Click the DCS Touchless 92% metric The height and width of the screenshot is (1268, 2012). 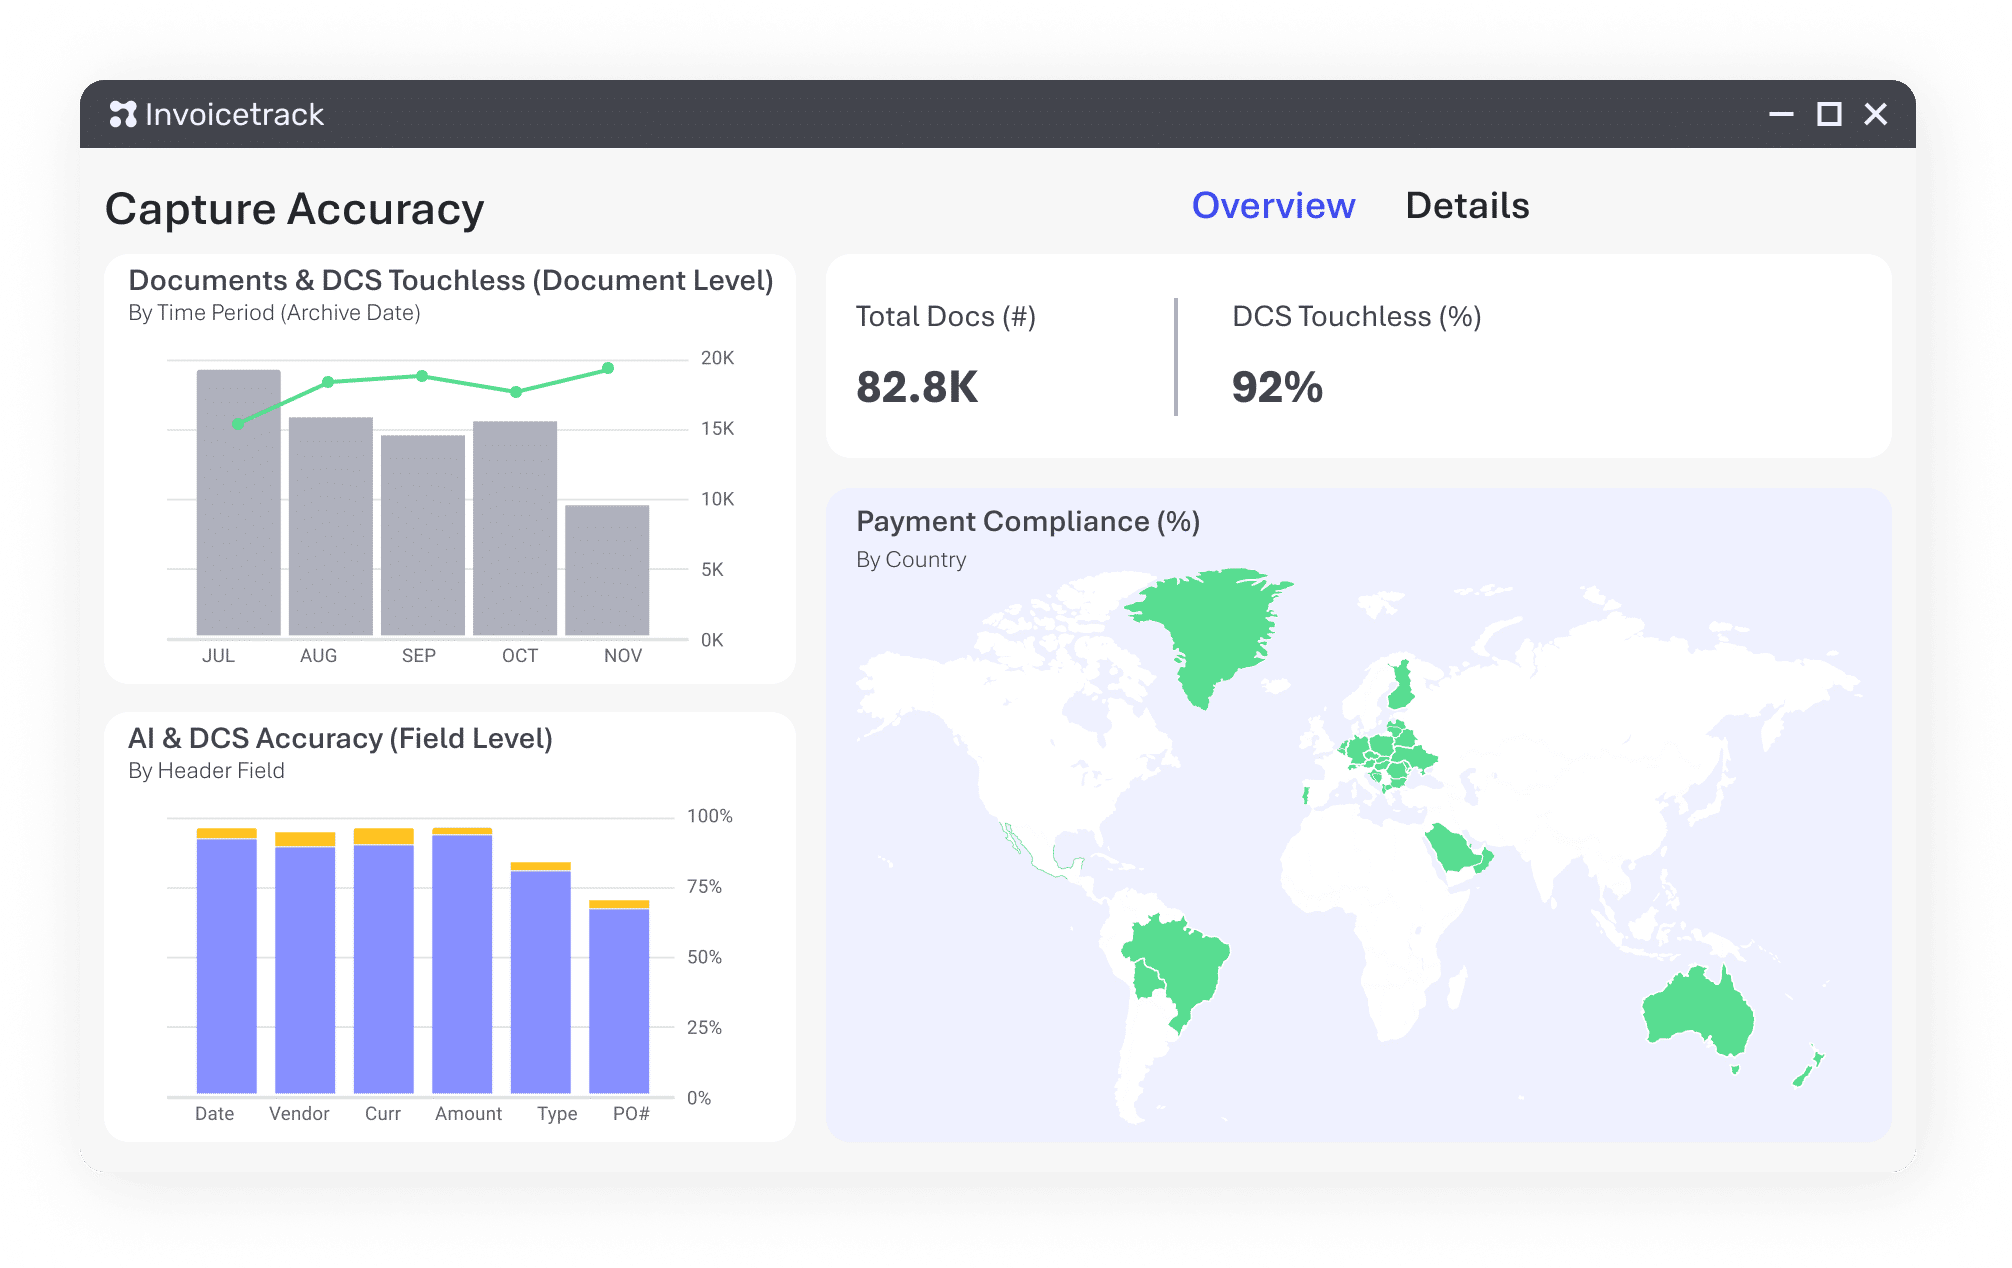tap(1277, 388)
